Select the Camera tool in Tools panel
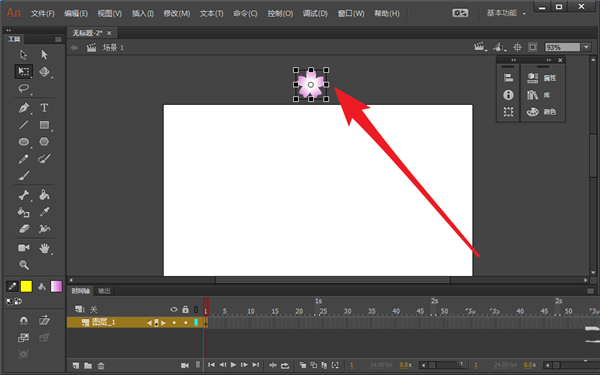The image size is (600, 375). [23, 248]
